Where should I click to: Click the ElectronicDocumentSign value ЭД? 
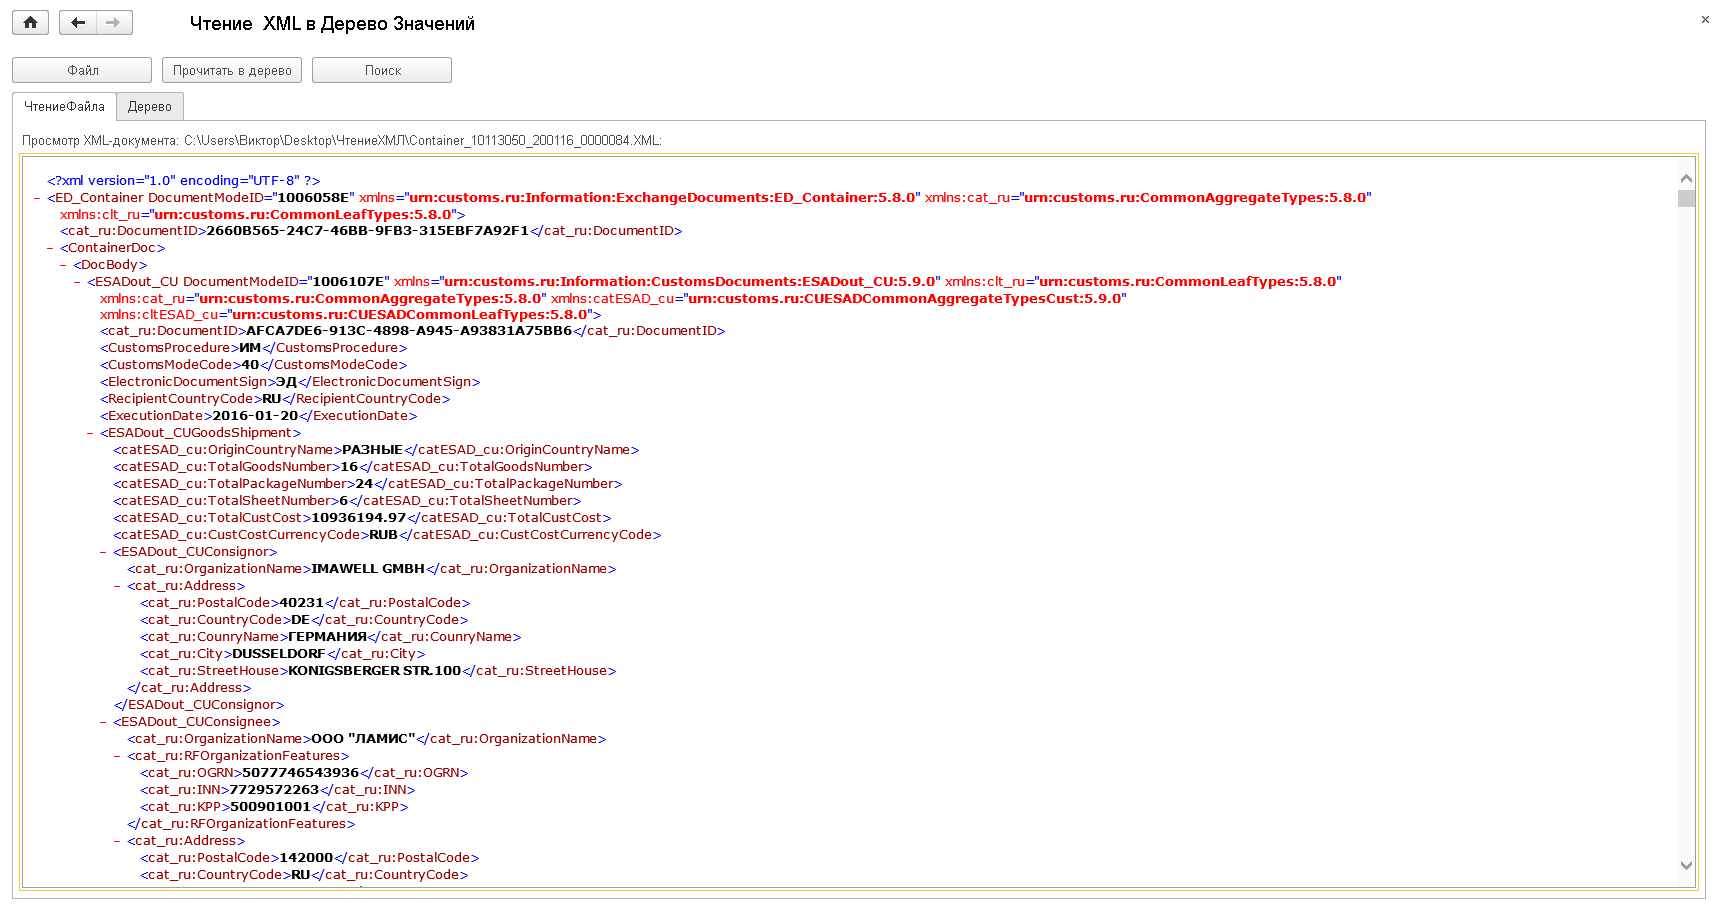point(286,382)
